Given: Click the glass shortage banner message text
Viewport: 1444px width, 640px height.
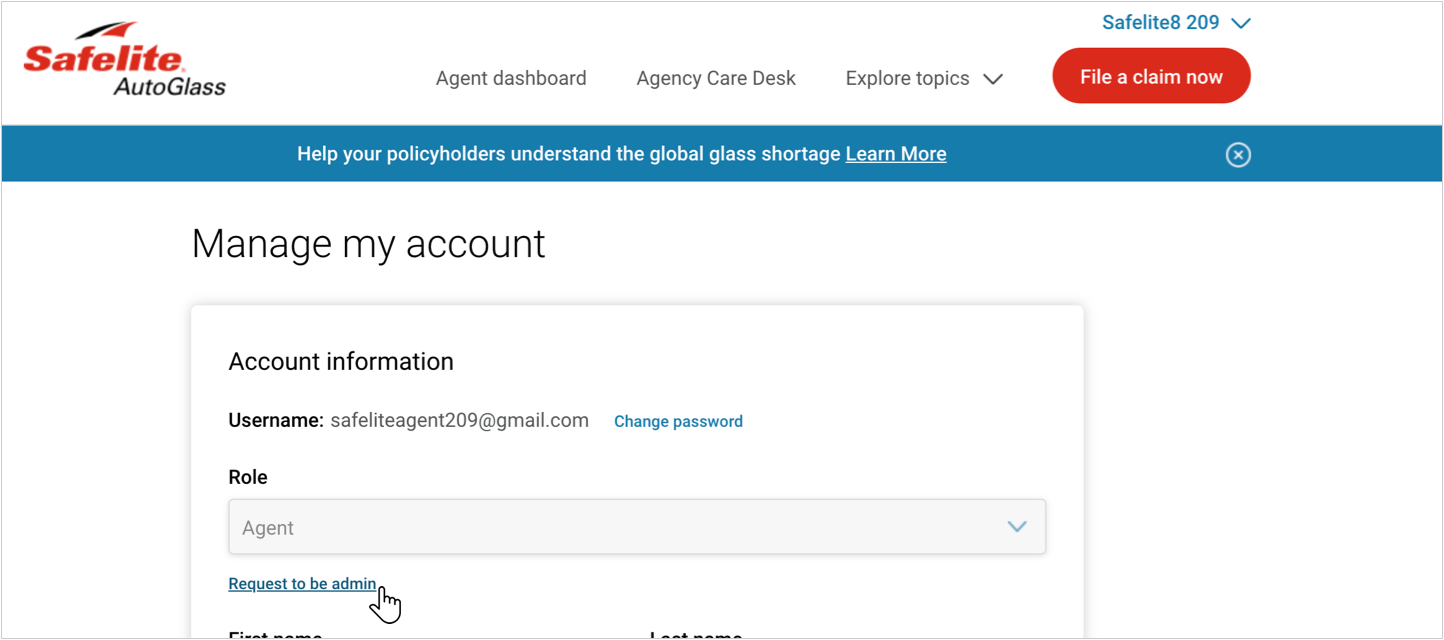Looking at the screenshot, I should [570, 154].
